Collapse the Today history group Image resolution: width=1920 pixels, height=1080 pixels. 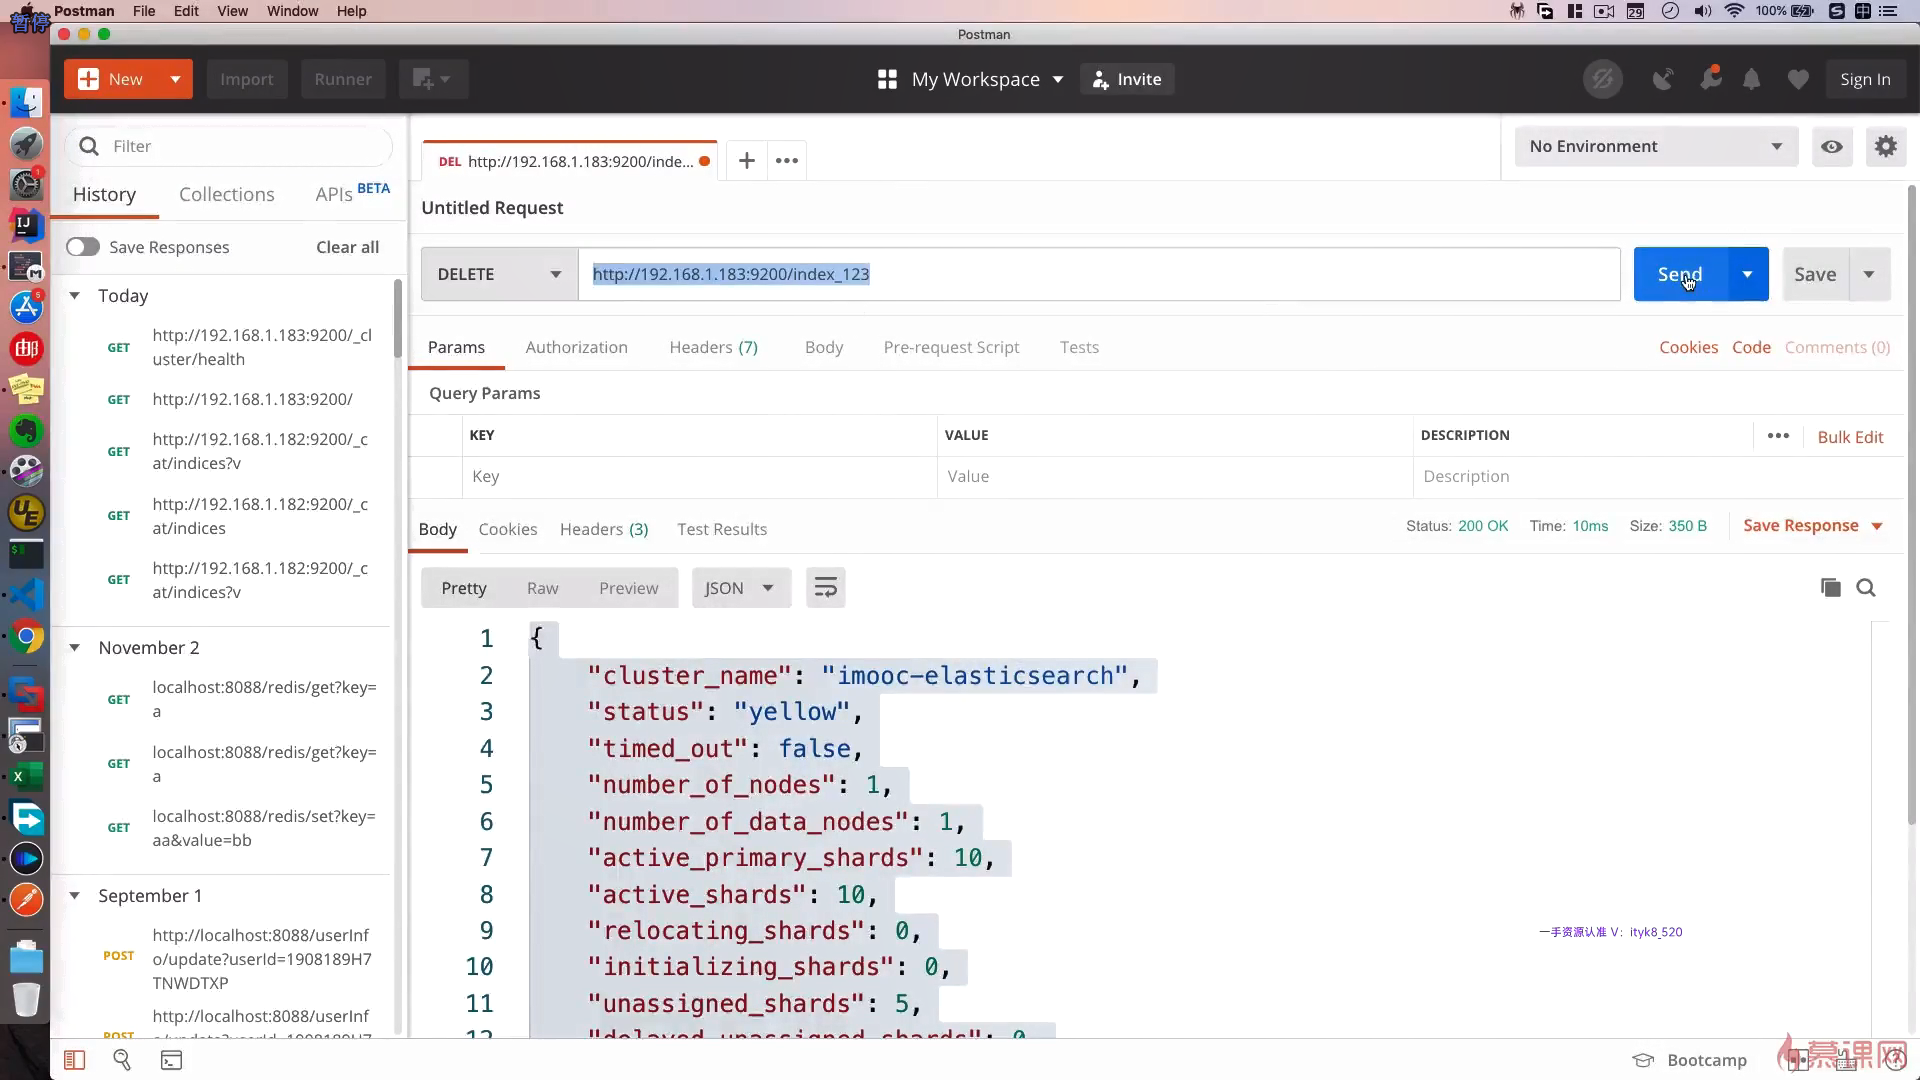[75, 296]
